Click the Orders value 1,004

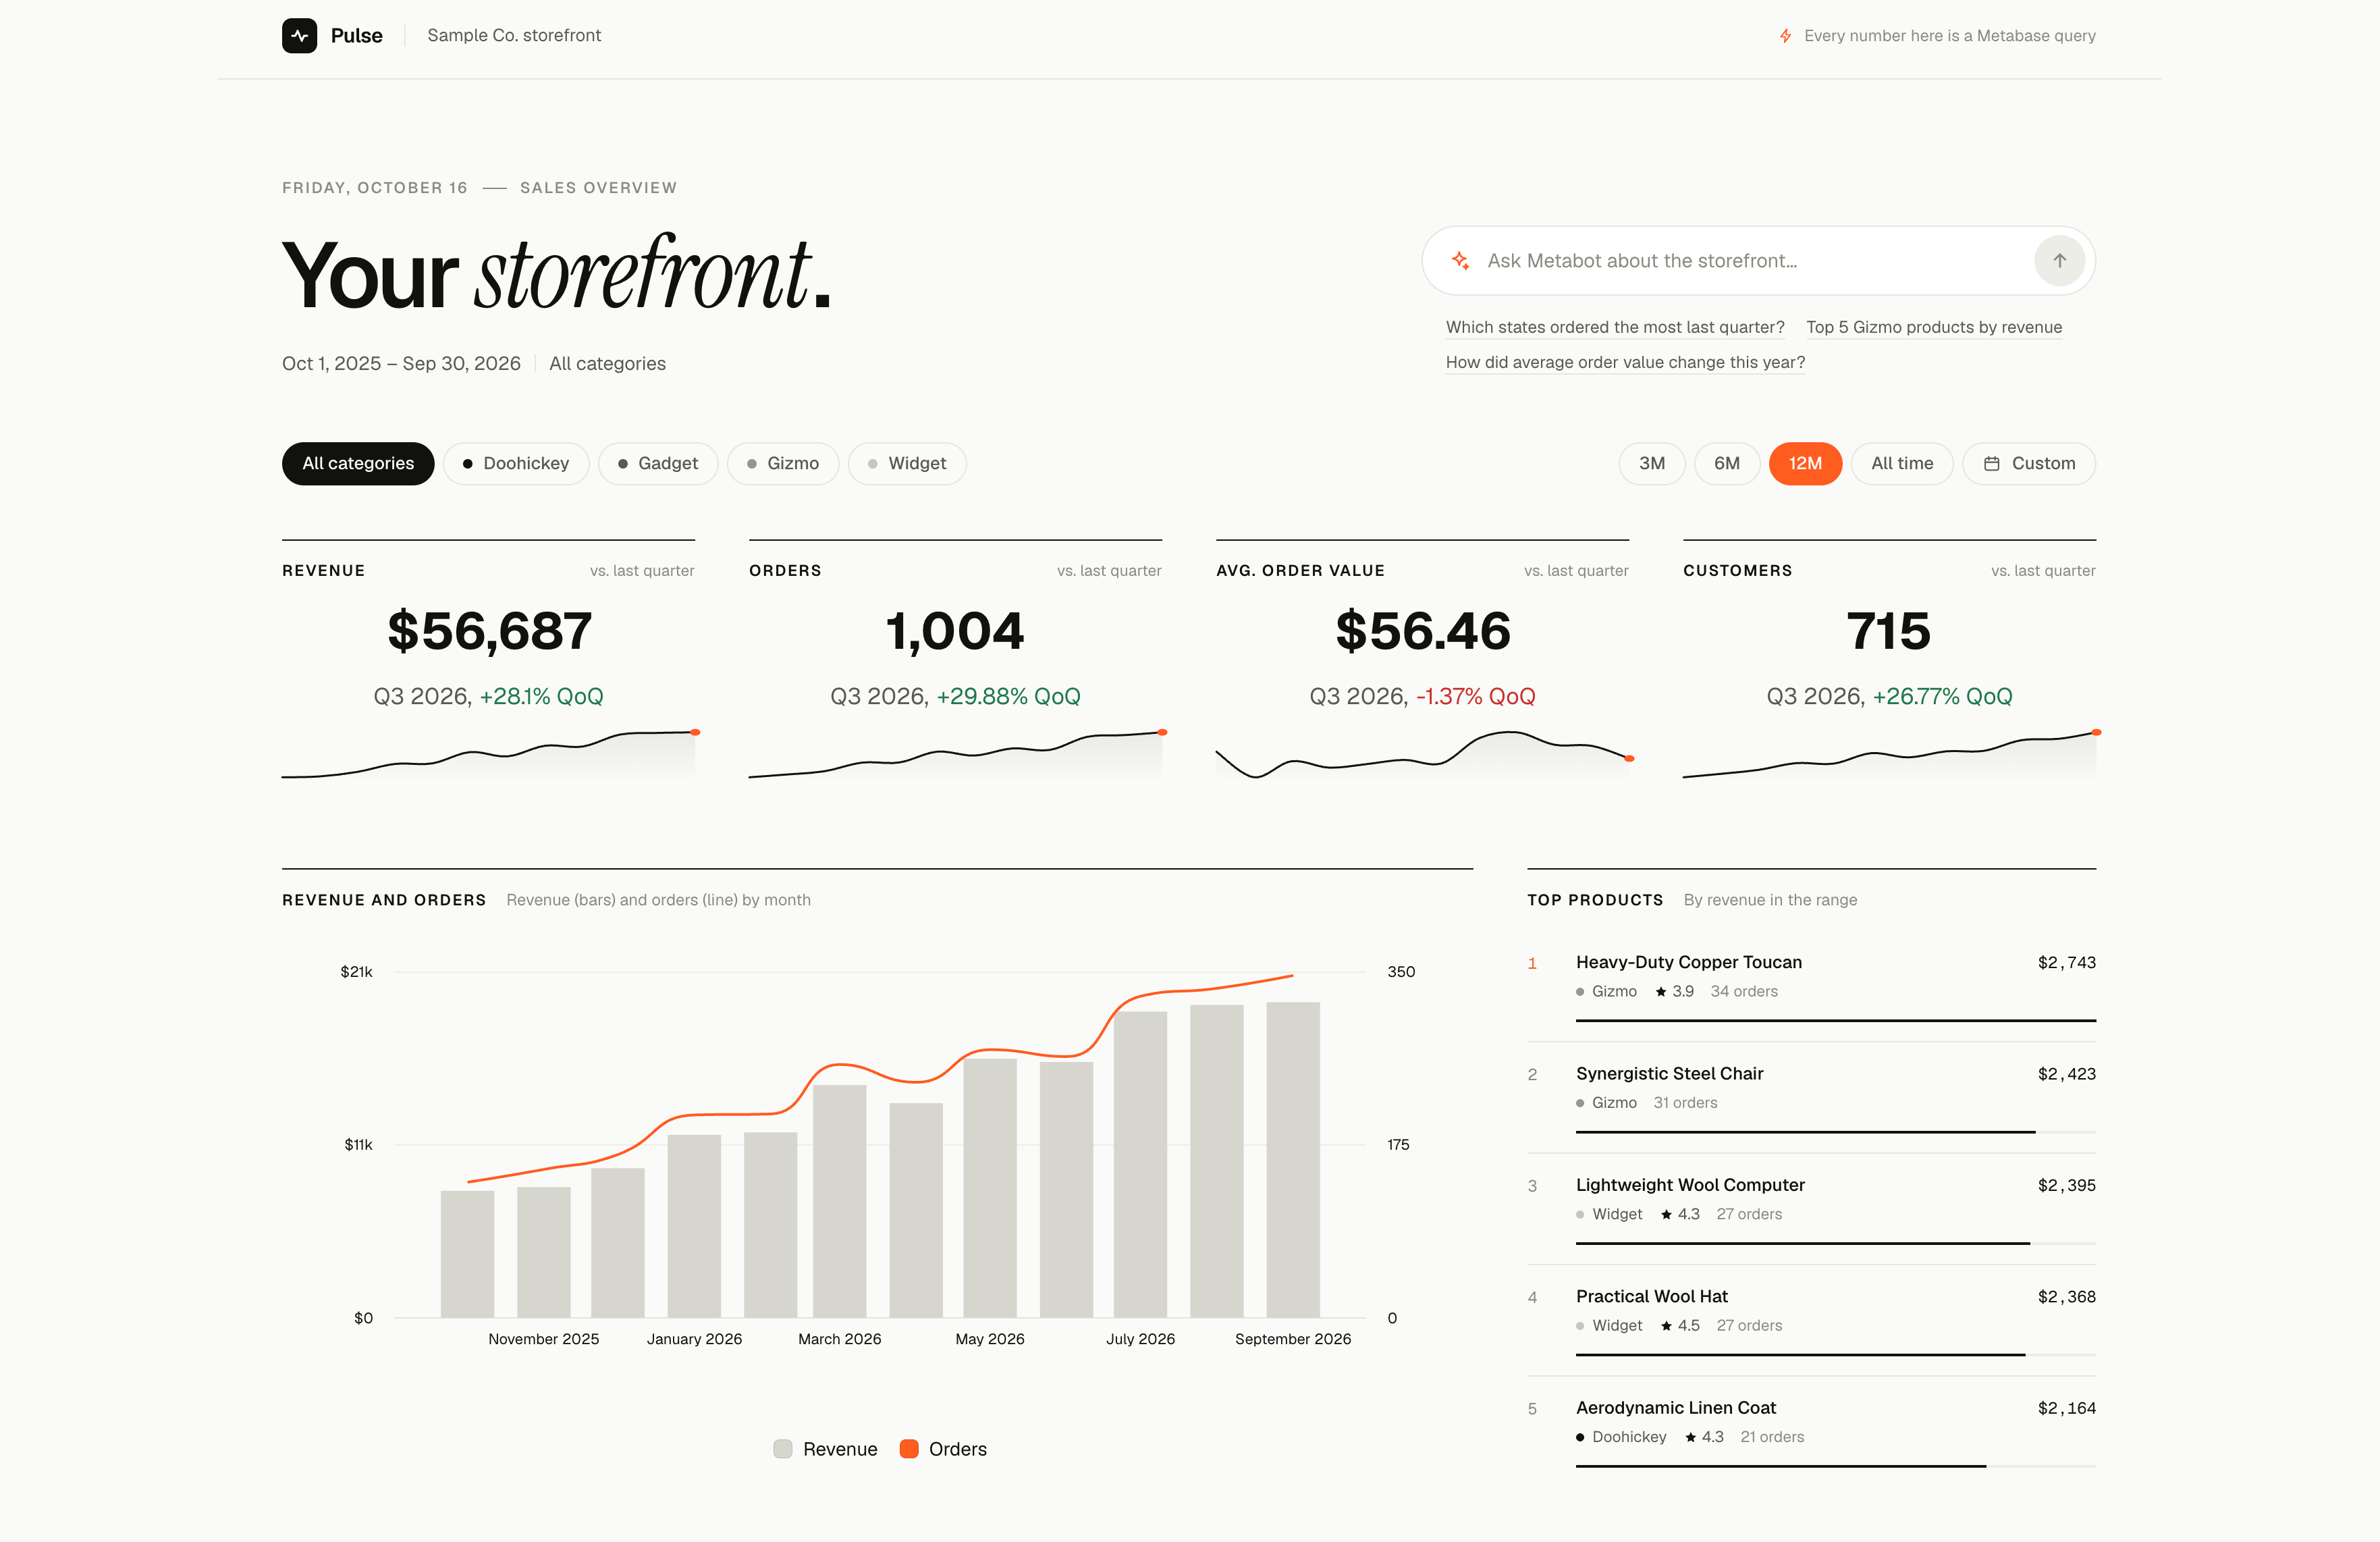(x=955, y=631)
